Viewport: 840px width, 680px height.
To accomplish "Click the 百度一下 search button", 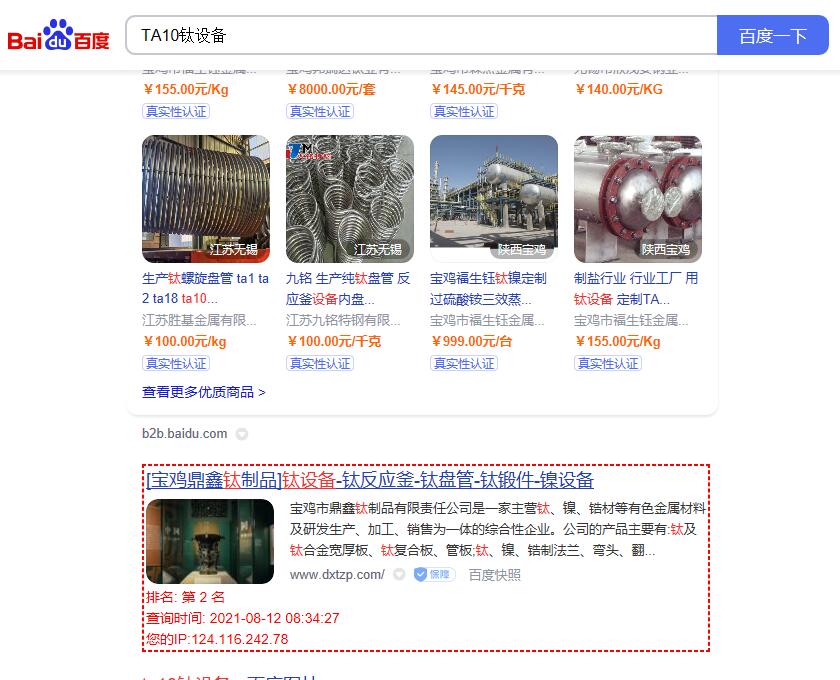I will (x=772, y=35).
